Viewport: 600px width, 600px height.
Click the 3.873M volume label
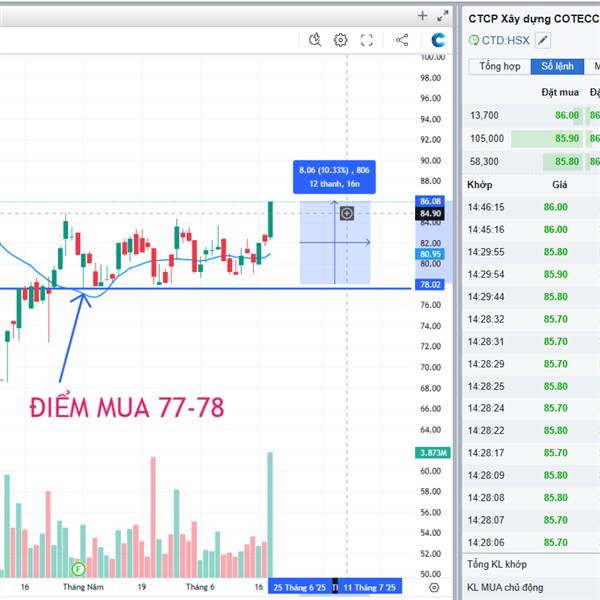[433, 453]
